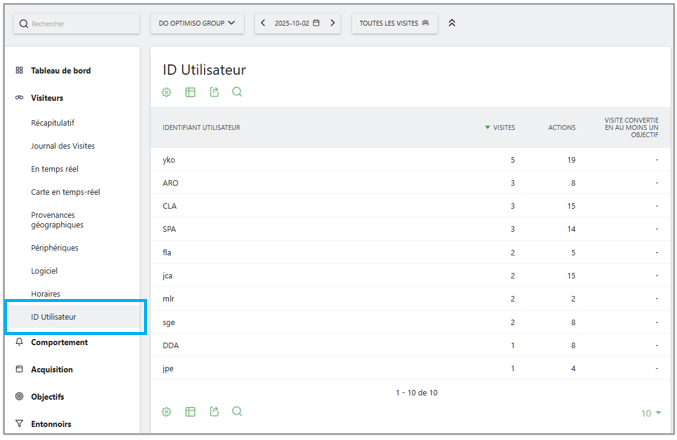Click the top table visualization icon
677x440 pixels.
(190, 92)
